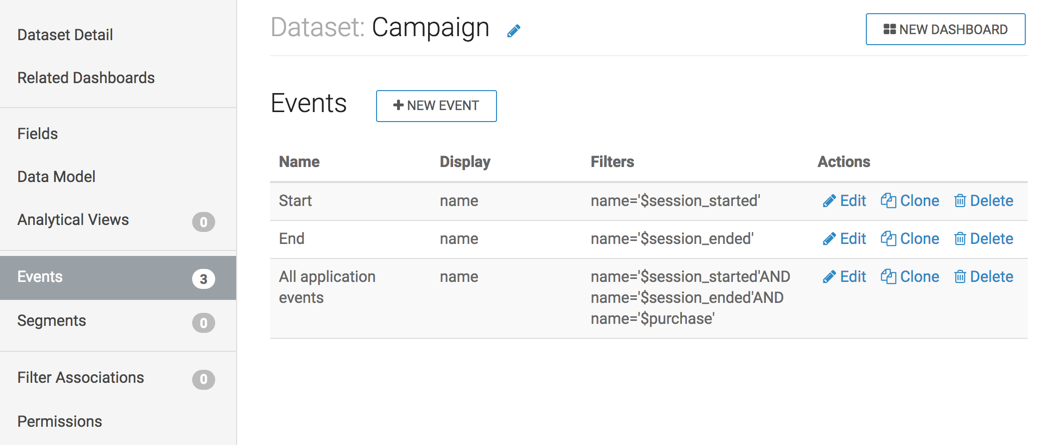Click Edit pencil for All application events

coord(829,277)
